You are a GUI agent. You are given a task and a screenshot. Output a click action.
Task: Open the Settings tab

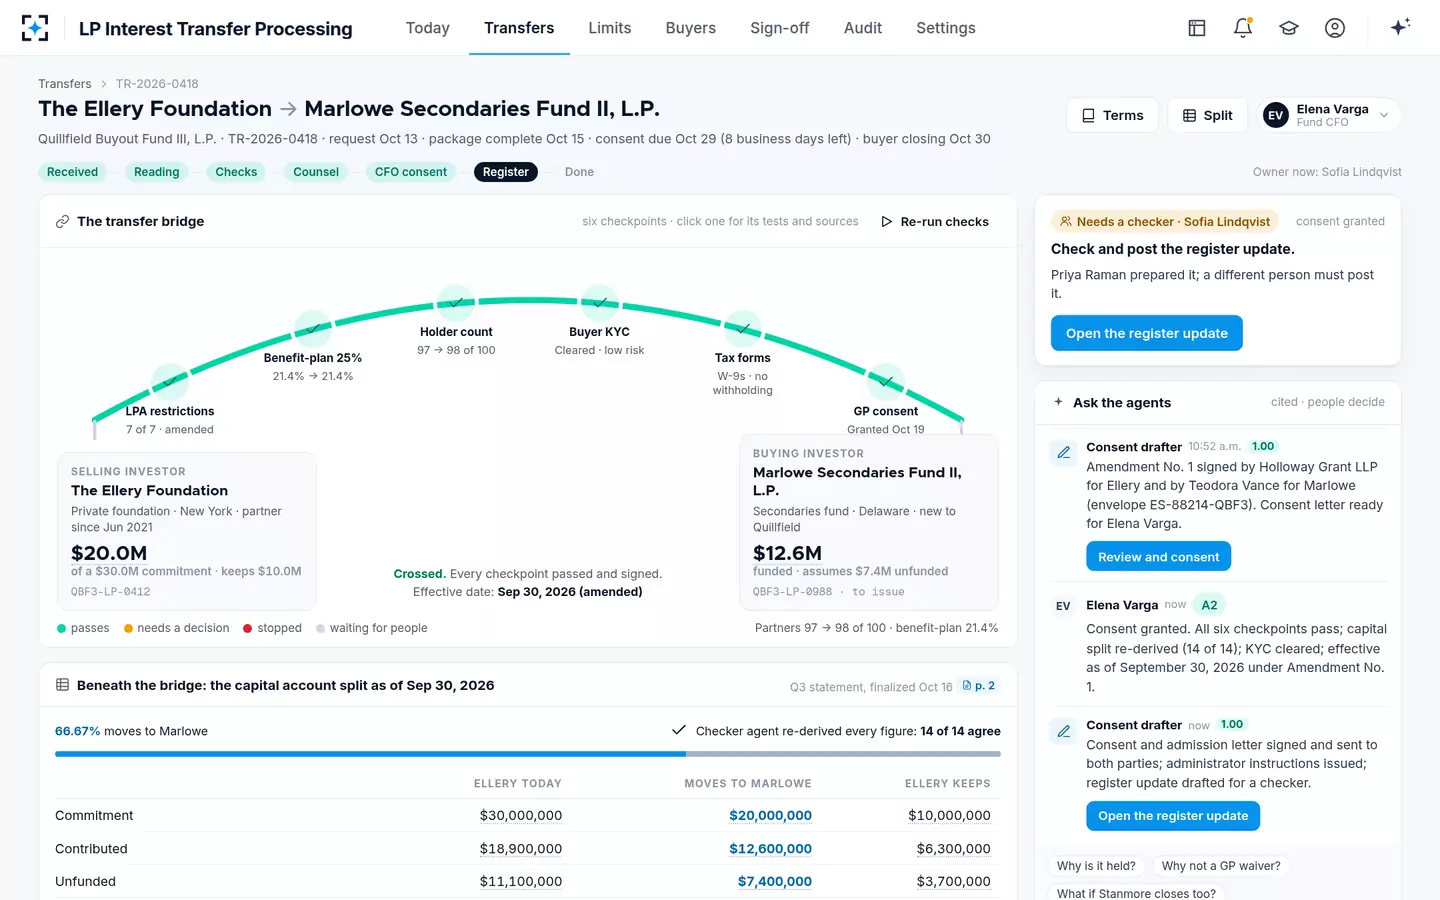click(946, 28)
